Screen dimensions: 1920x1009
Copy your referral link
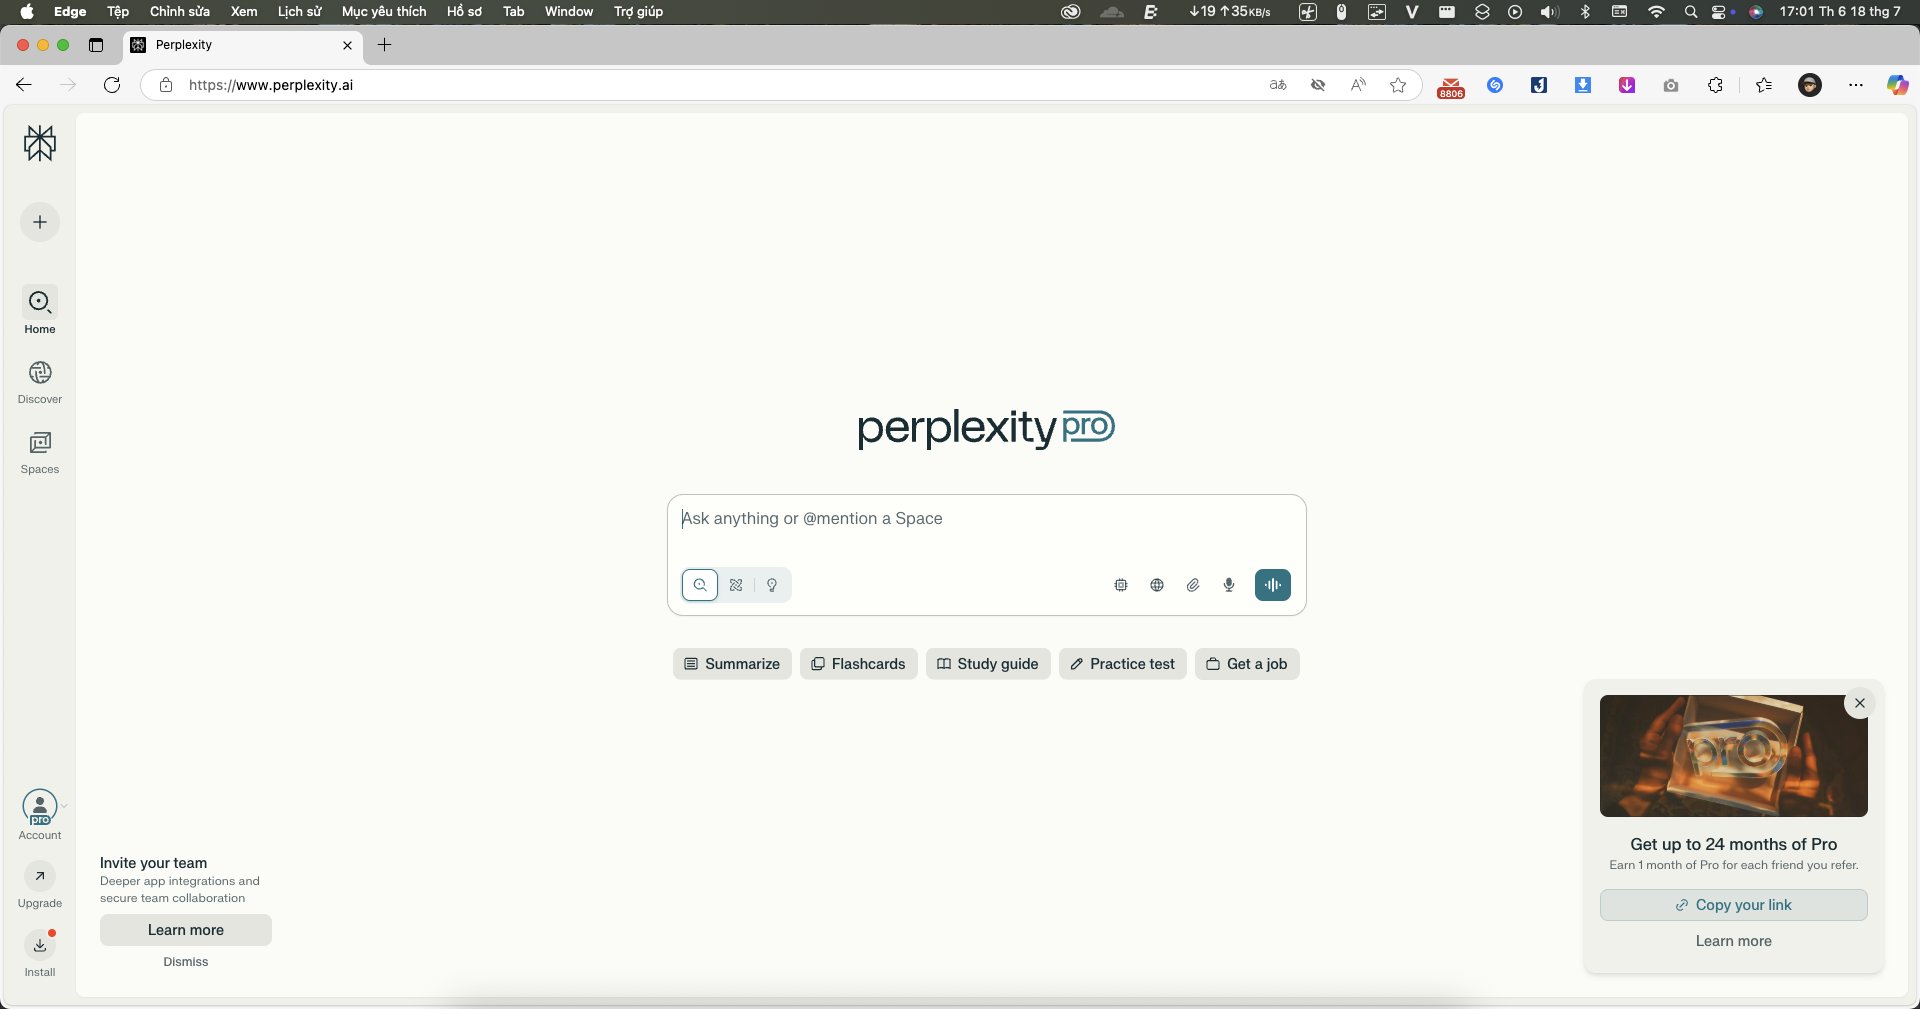click(1733, 905)
